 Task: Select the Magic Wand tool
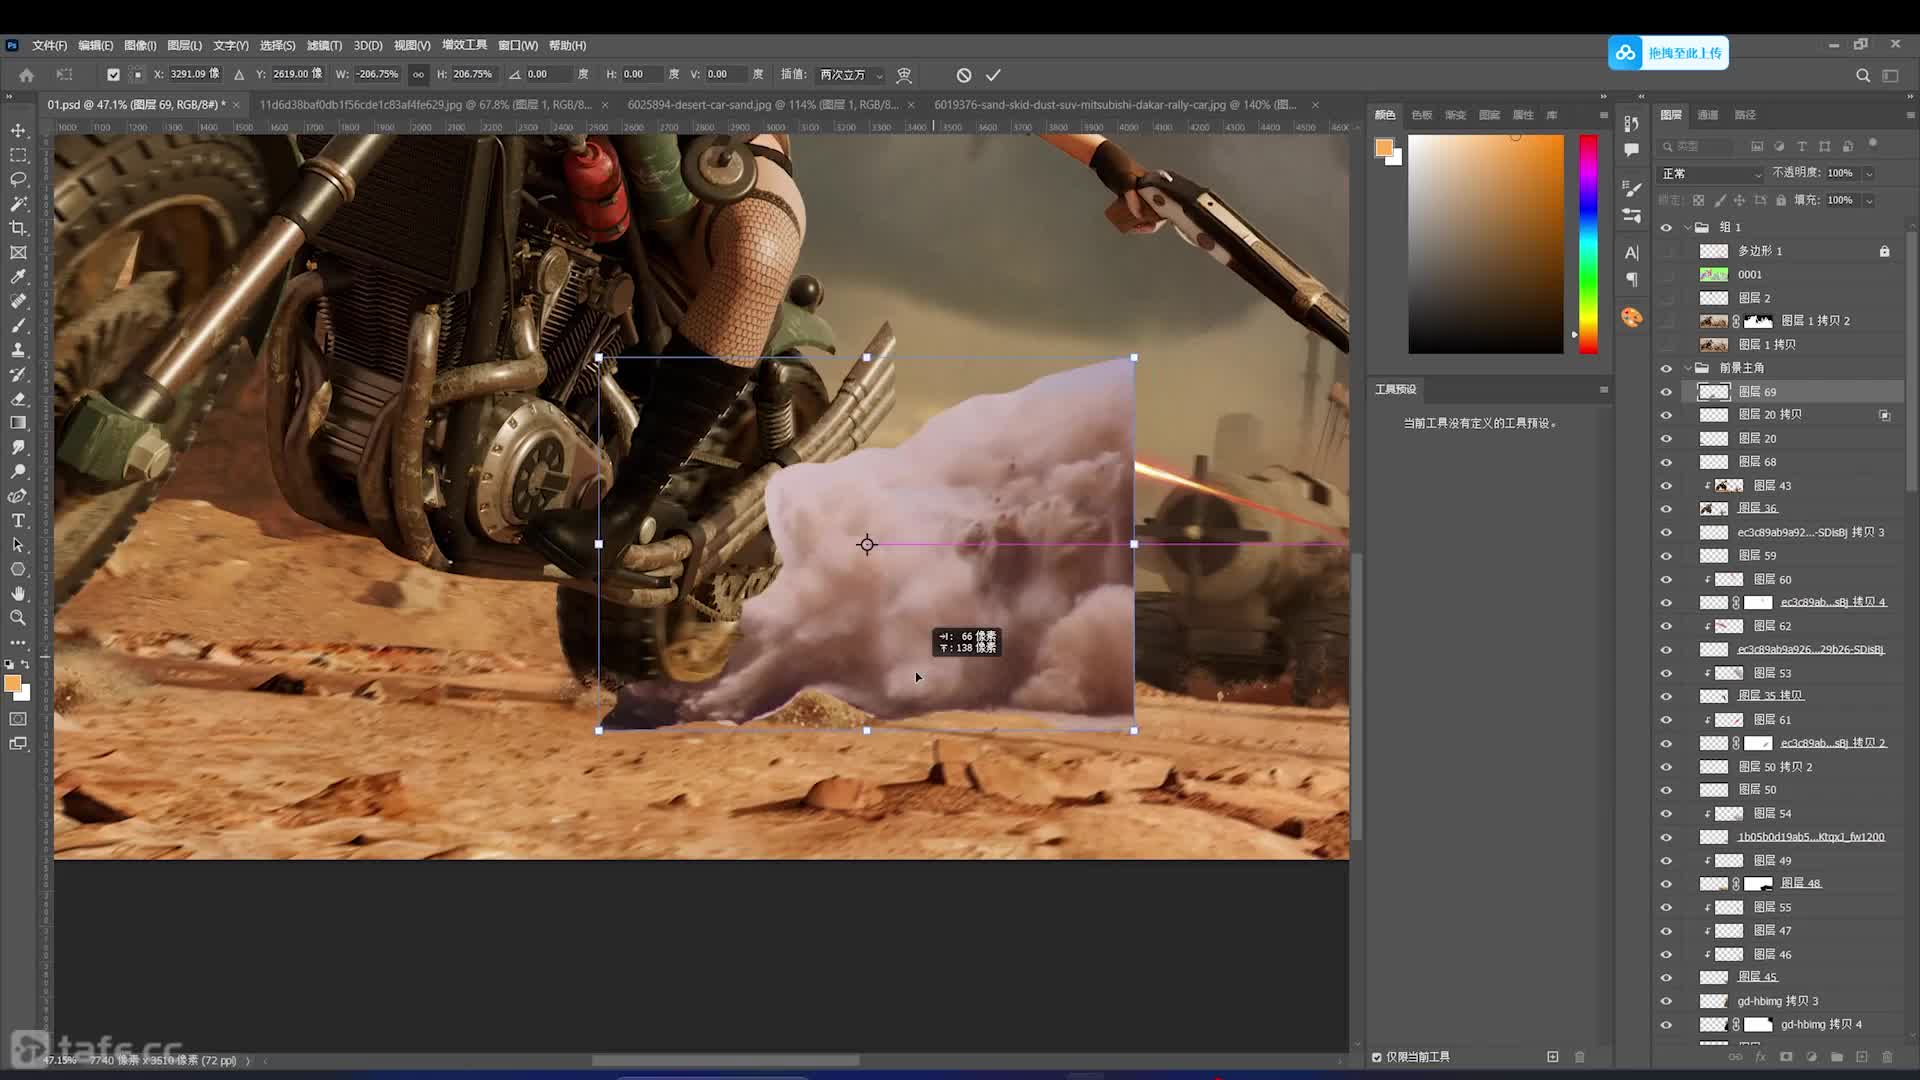tap(18, 204)
